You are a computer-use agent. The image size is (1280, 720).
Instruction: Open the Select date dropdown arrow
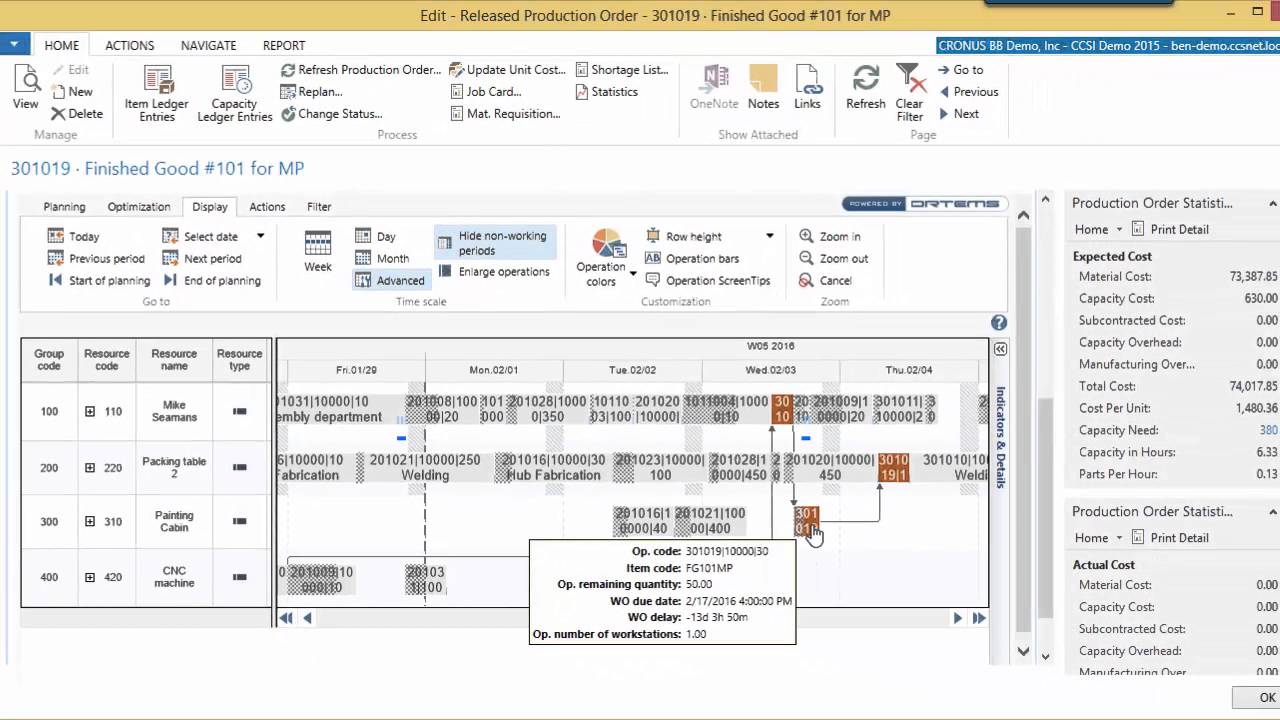(260, 237)
